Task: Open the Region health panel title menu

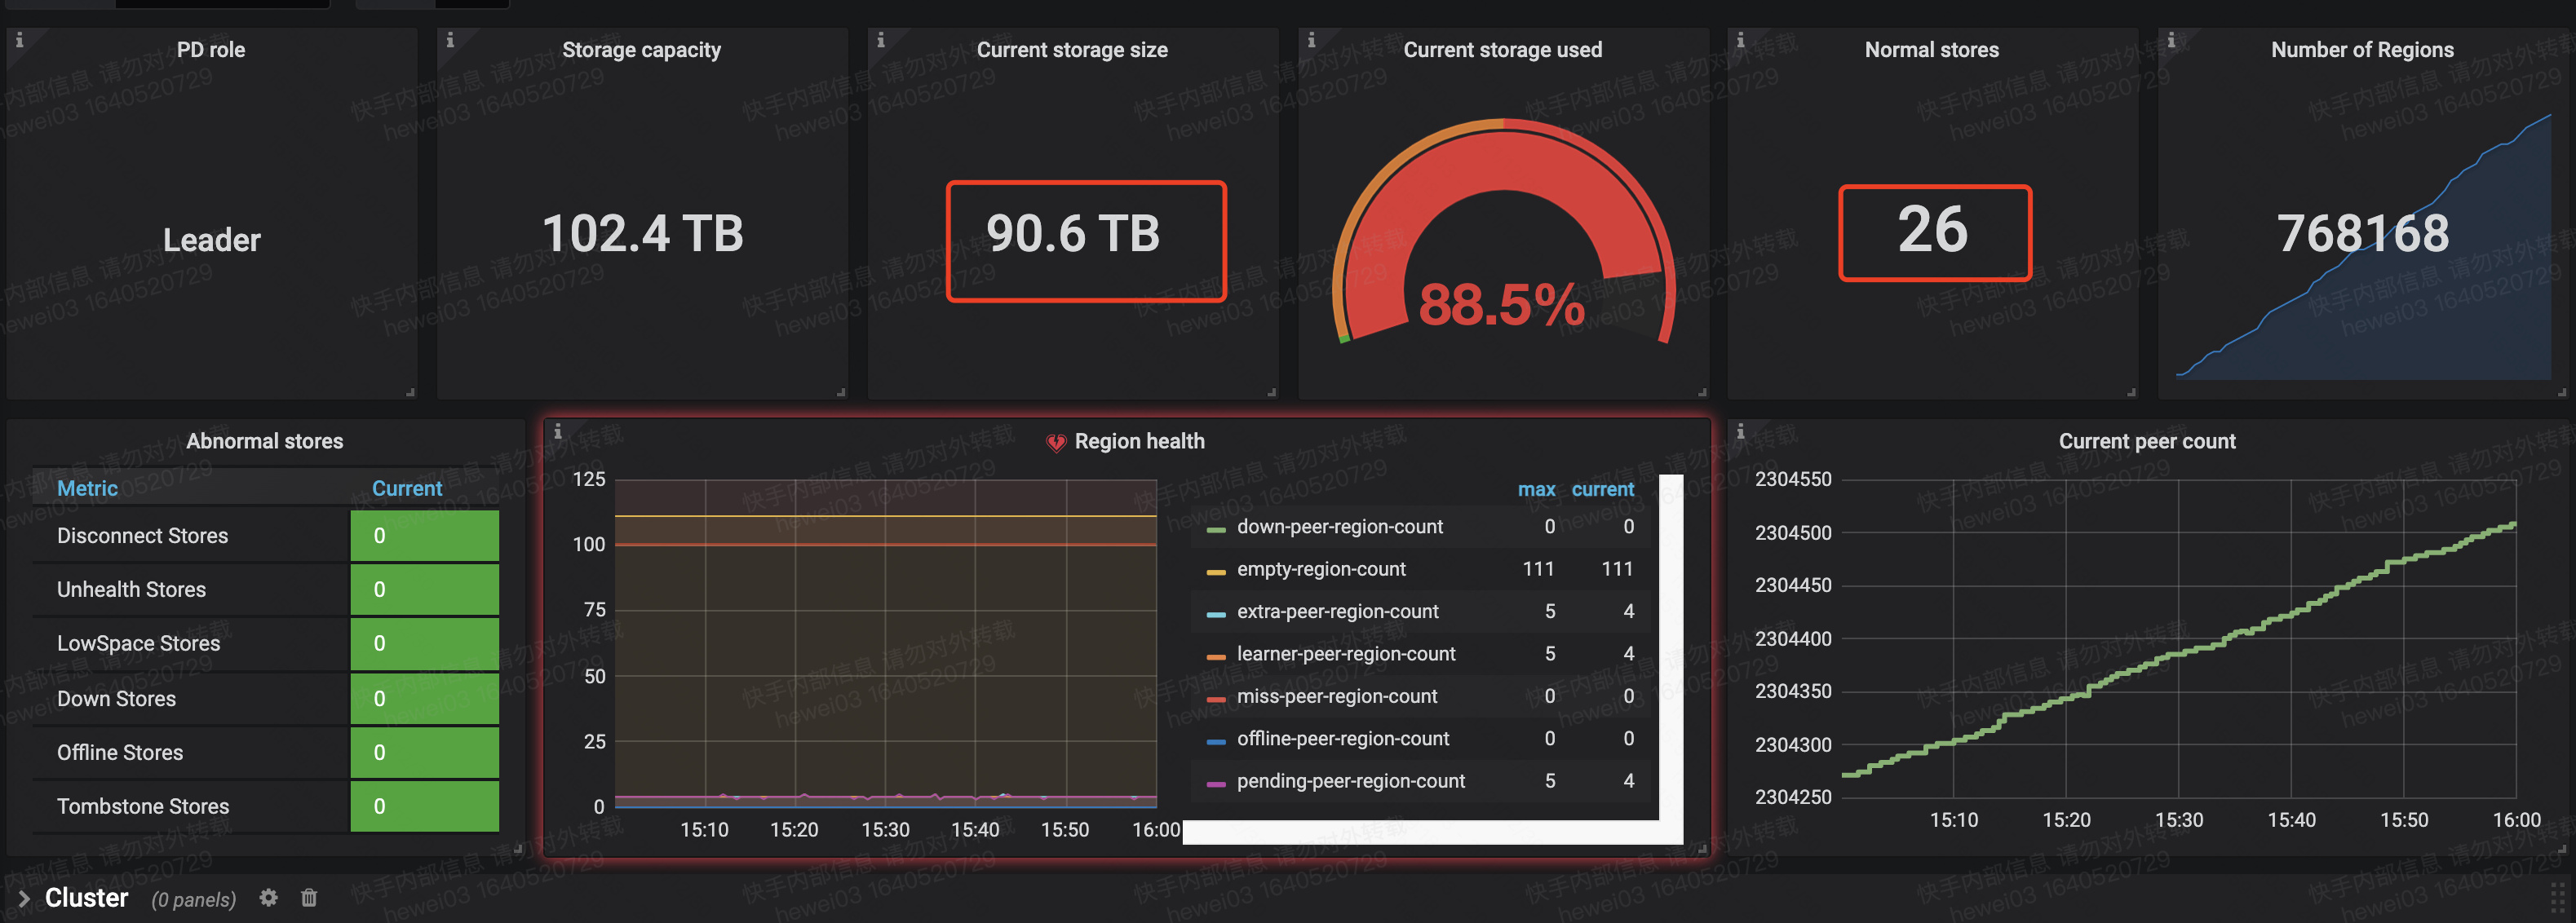Action: [x=1139, y=441]
